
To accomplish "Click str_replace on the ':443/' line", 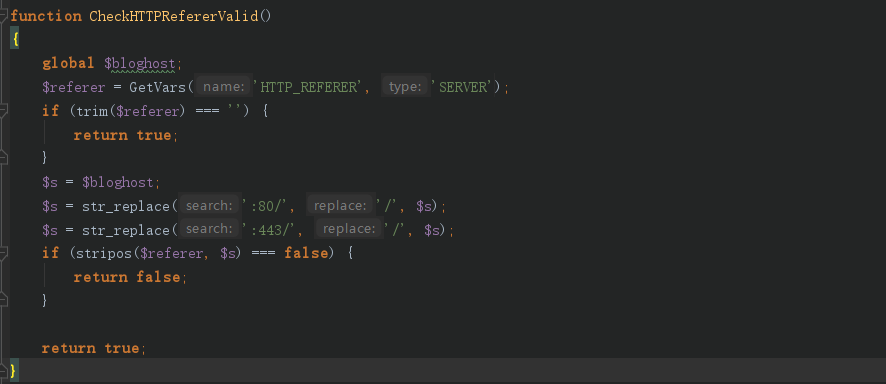I will pos(126,230).
